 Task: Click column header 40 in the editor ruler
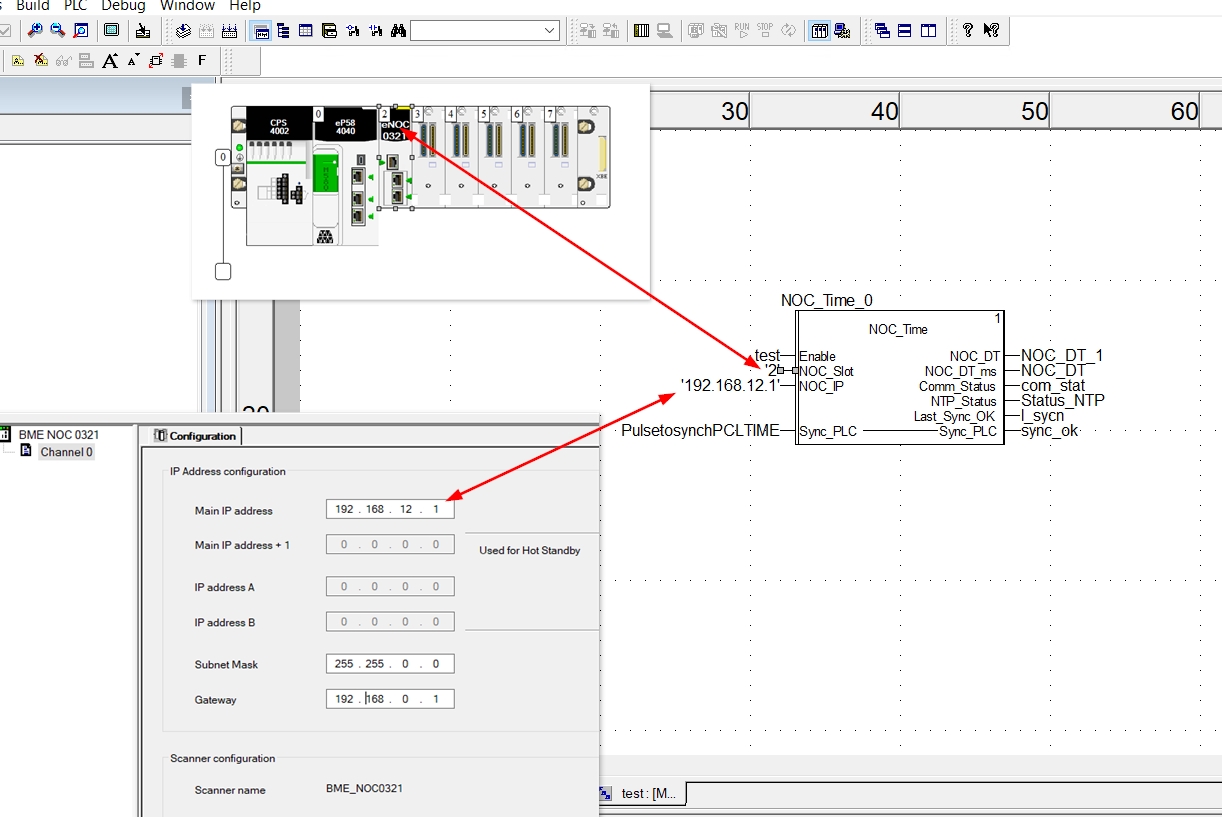pyautogui.click(x=884, y=111)
